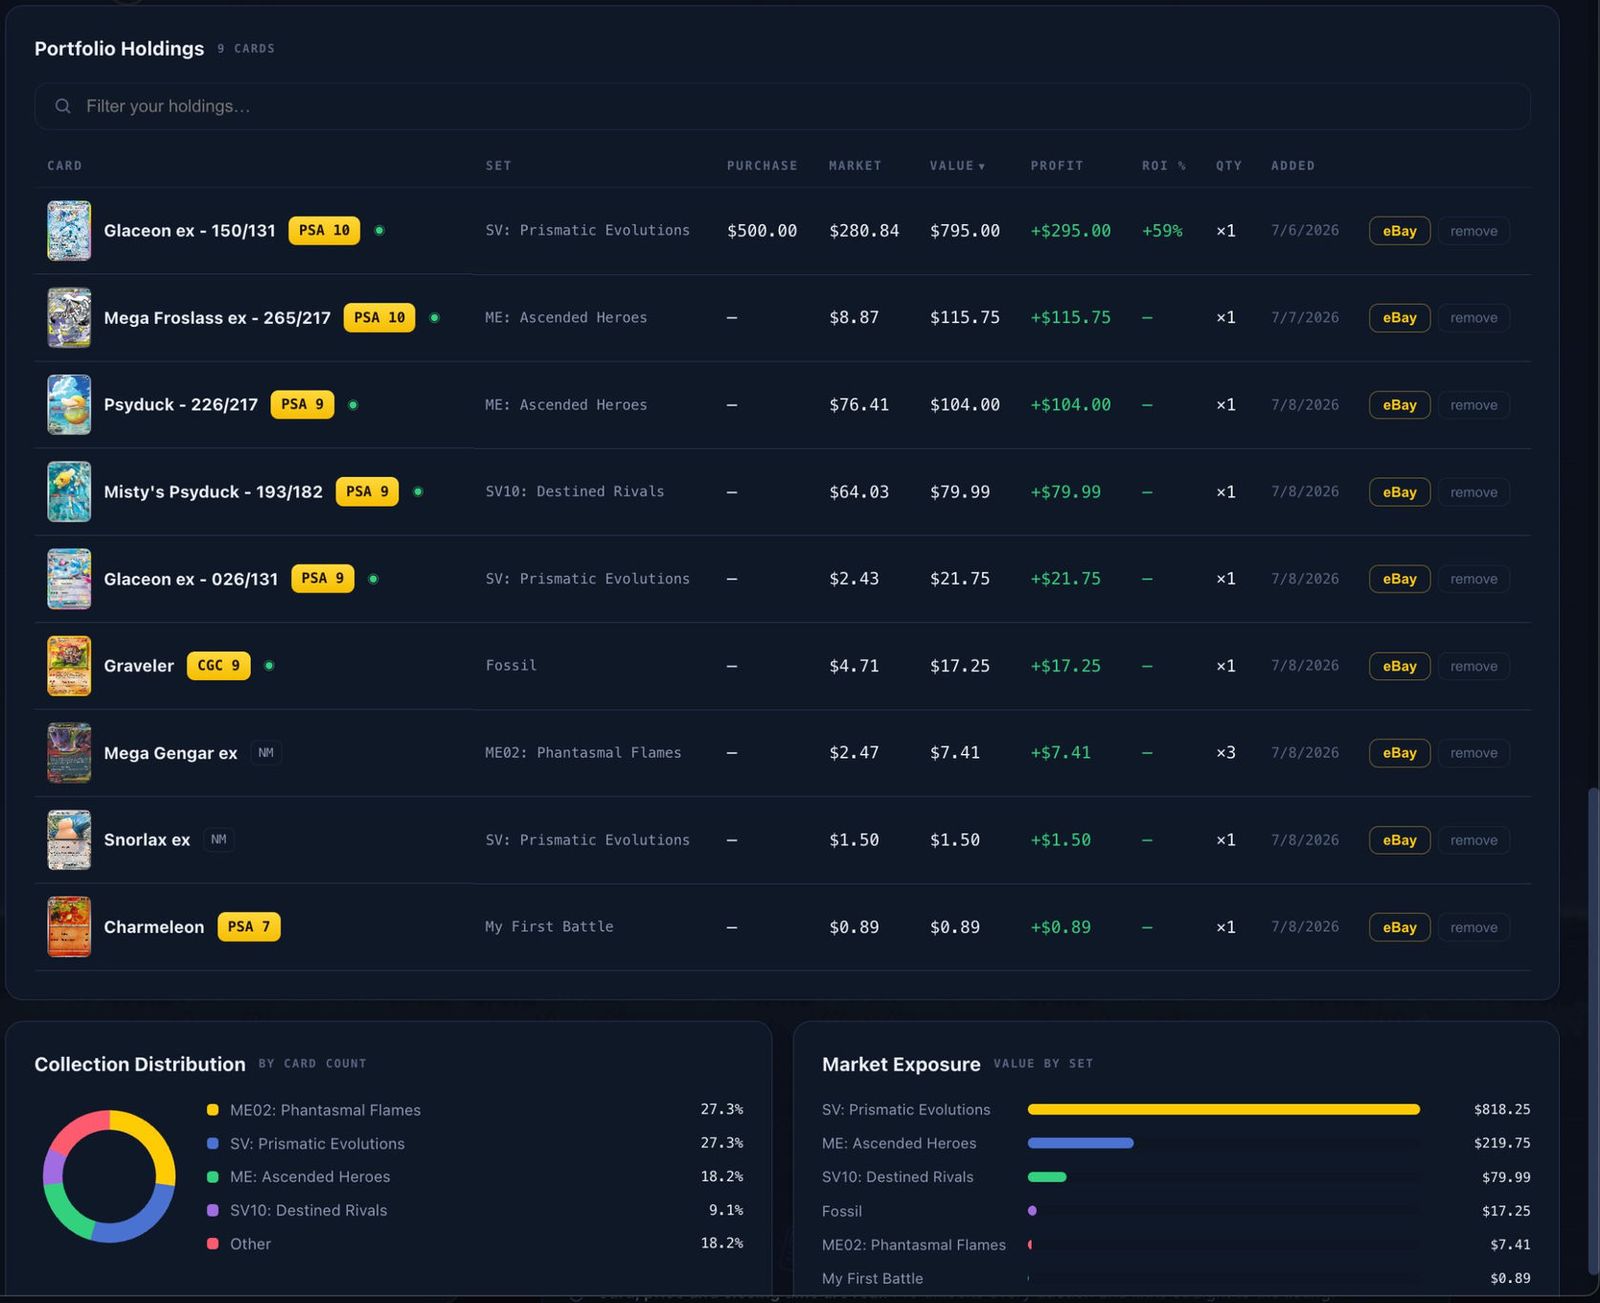Click the Charmeleon card thumbnail

click(x=69, y=927)
